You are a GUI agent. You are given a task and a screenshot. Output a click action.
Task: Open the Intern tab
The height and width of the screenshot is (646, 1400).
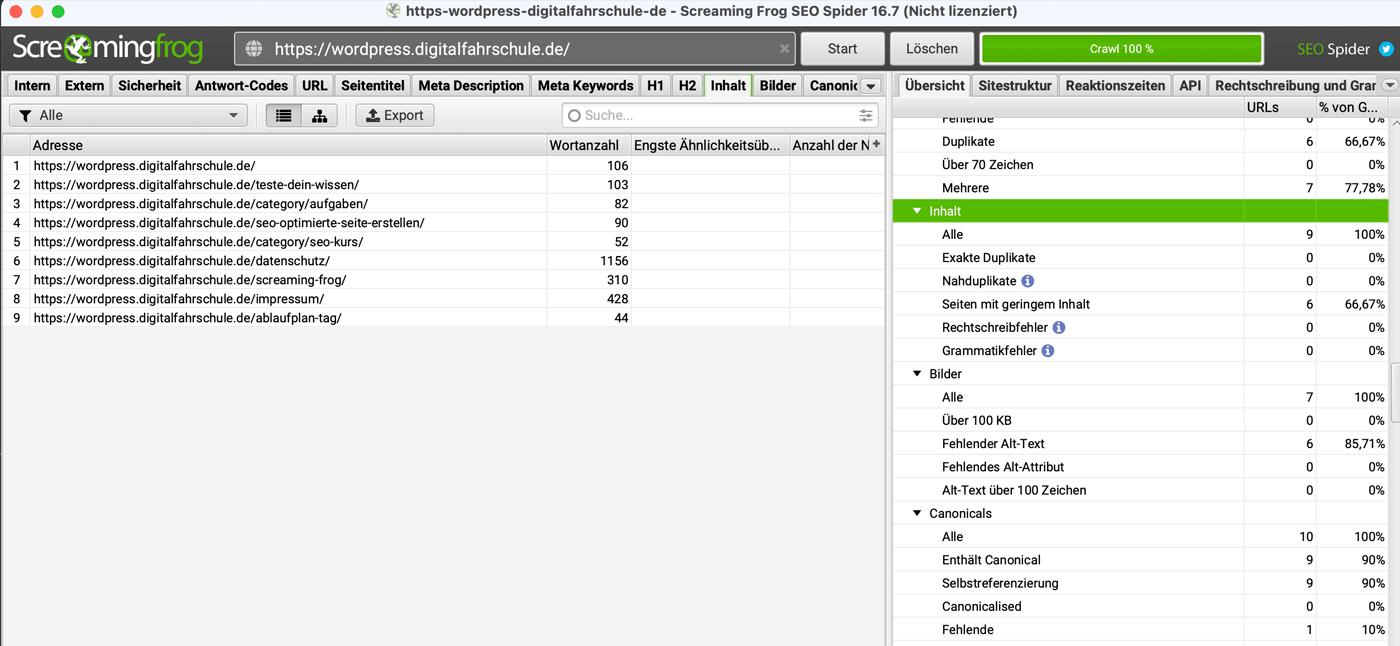click(x=32, y=85)
